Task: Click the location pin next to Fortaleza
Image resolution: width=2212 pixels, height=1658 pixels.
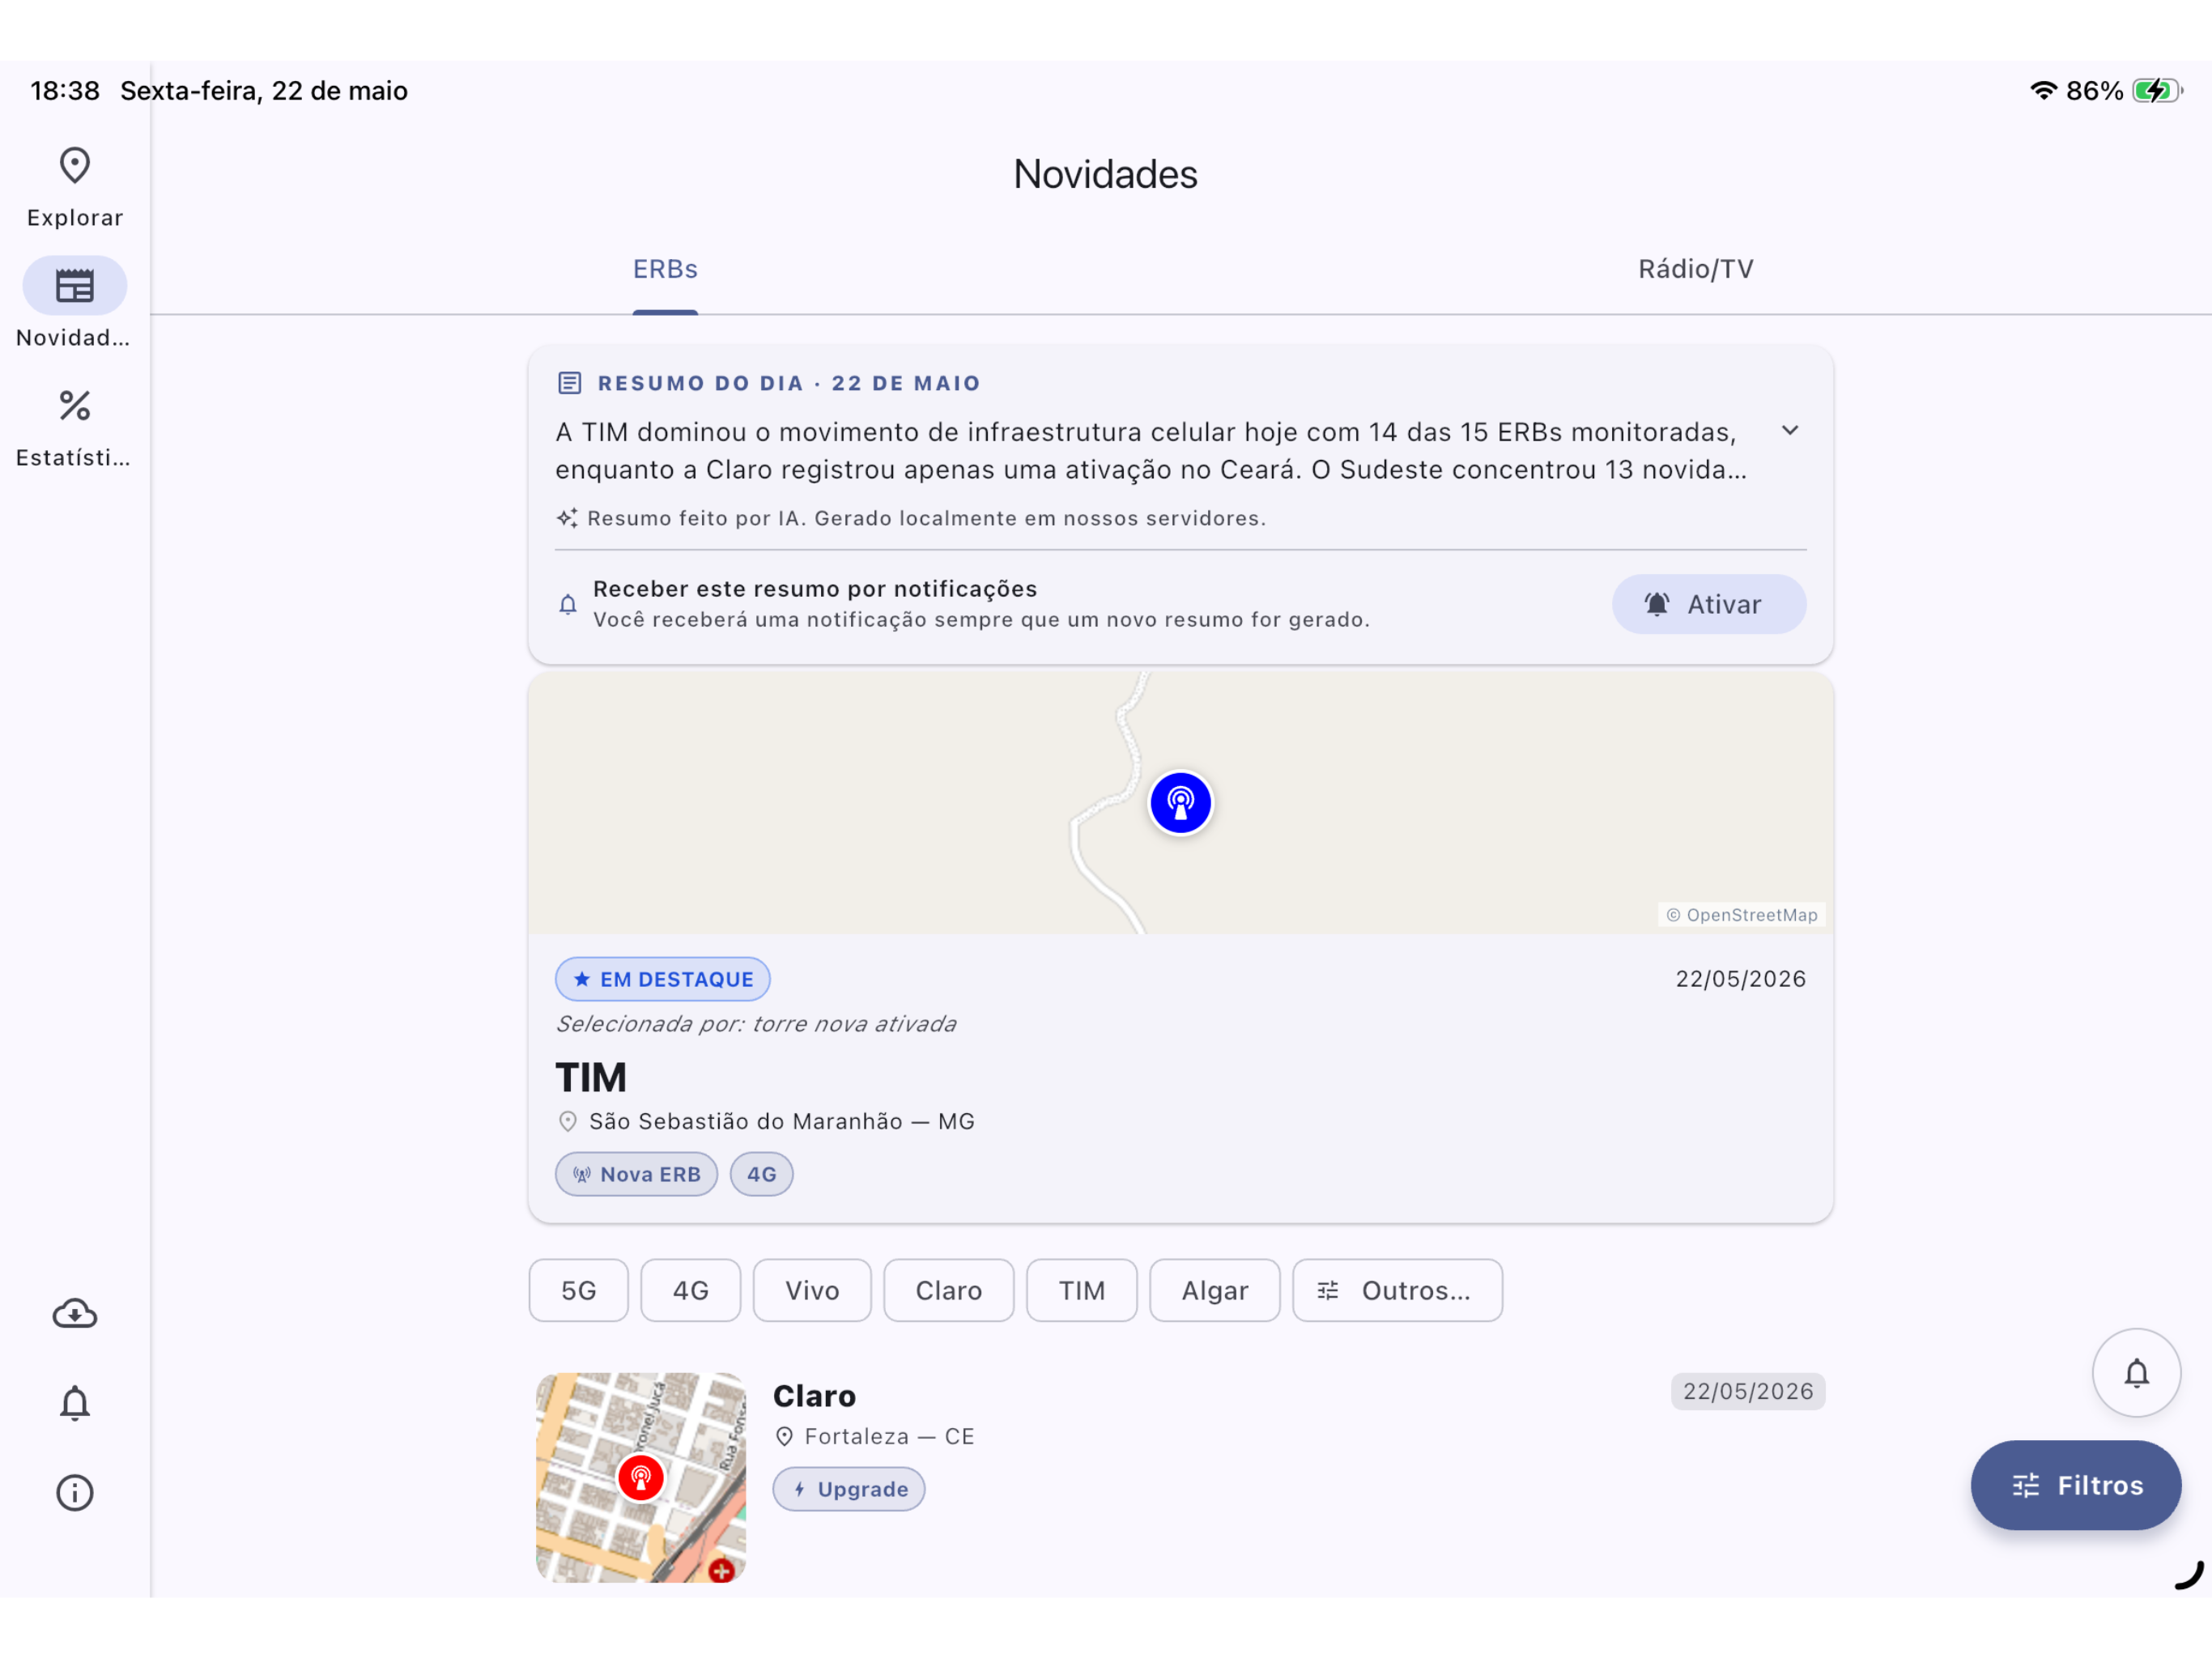Action: (785, 1437)
